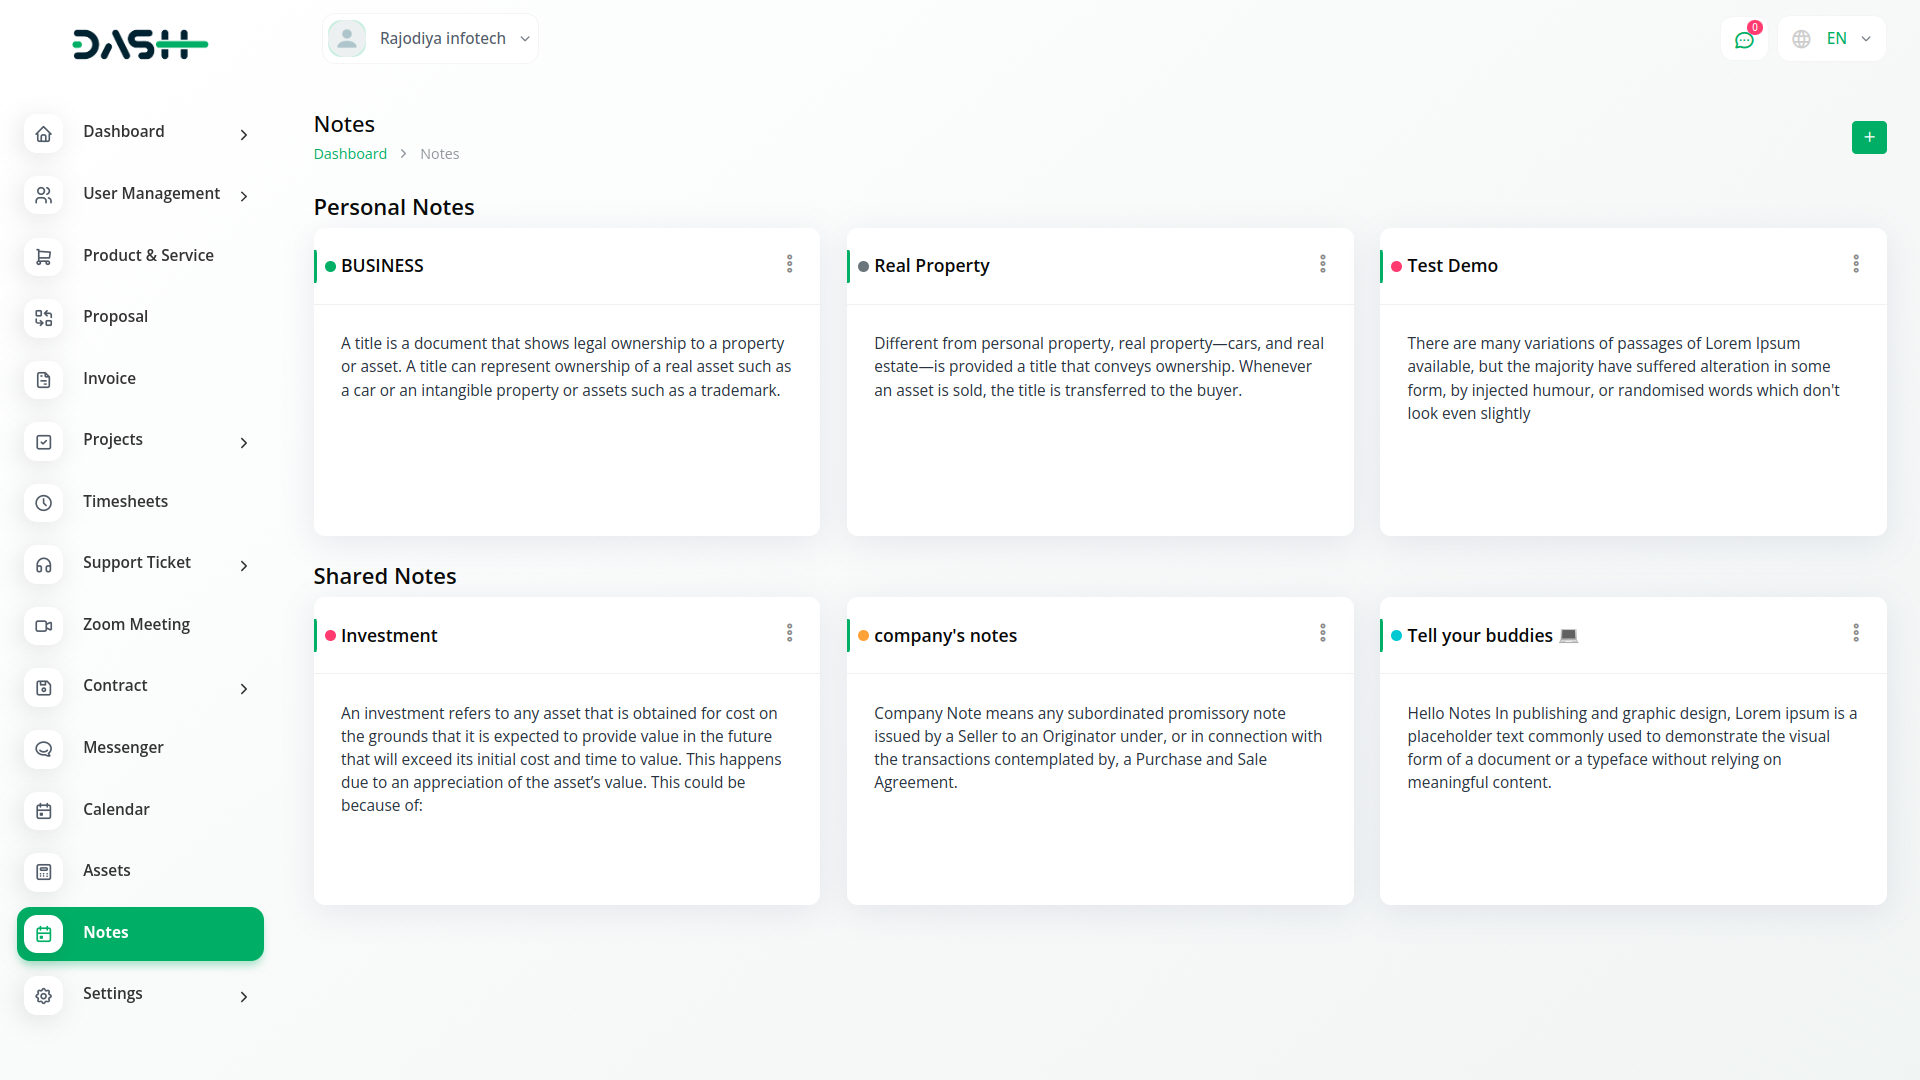Click the Zoom Meeting camera icon
1920x1080 pixels.
44,626
